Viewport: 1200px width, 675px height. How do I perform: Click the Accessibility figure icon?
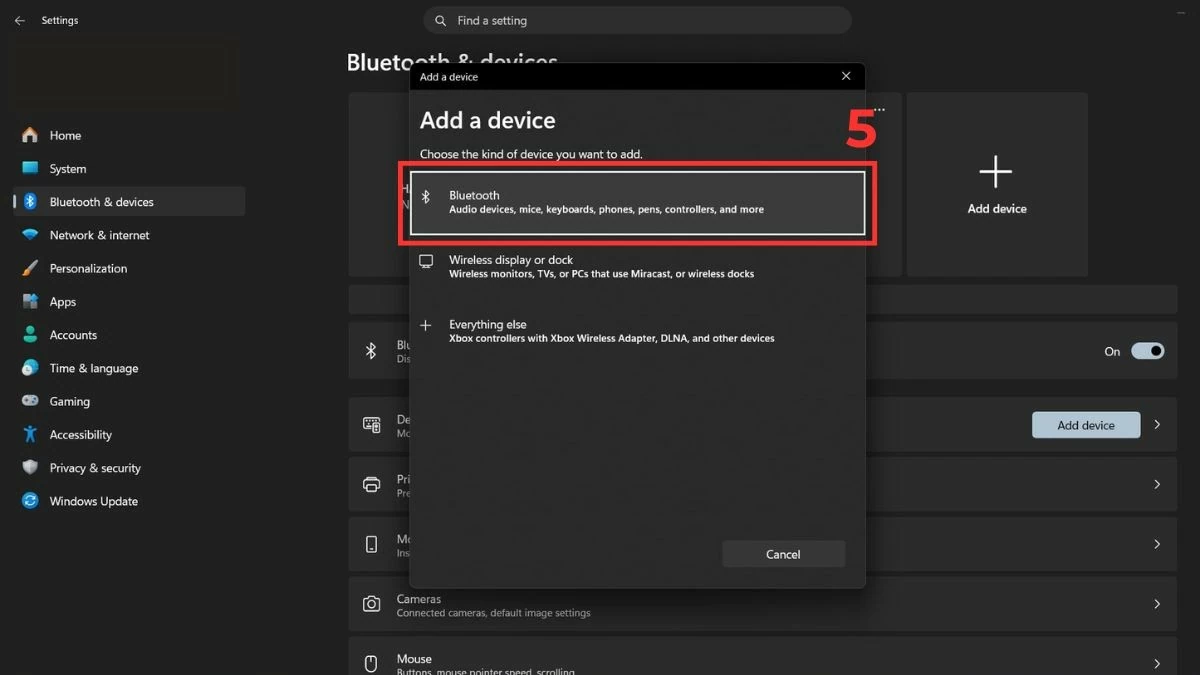point(30,434)
